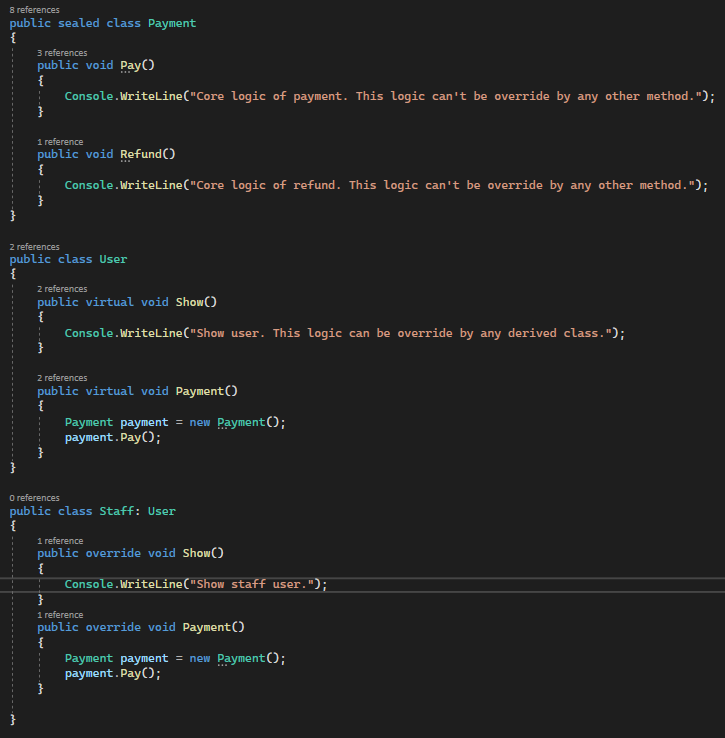
Task: Click the "Core logic of payment" string literal
Action: click(445, 96)
